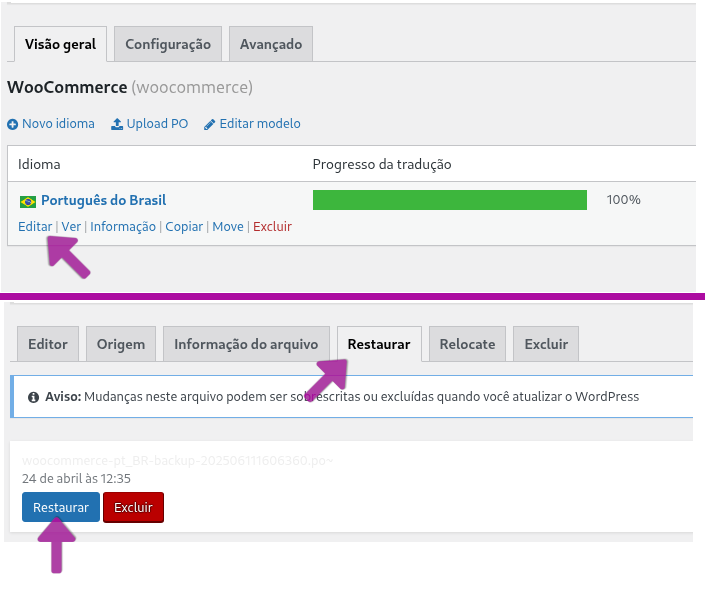This screenshot has width=705, height=594.
Task: Open the Excluir tab
Action: [546, 344]
